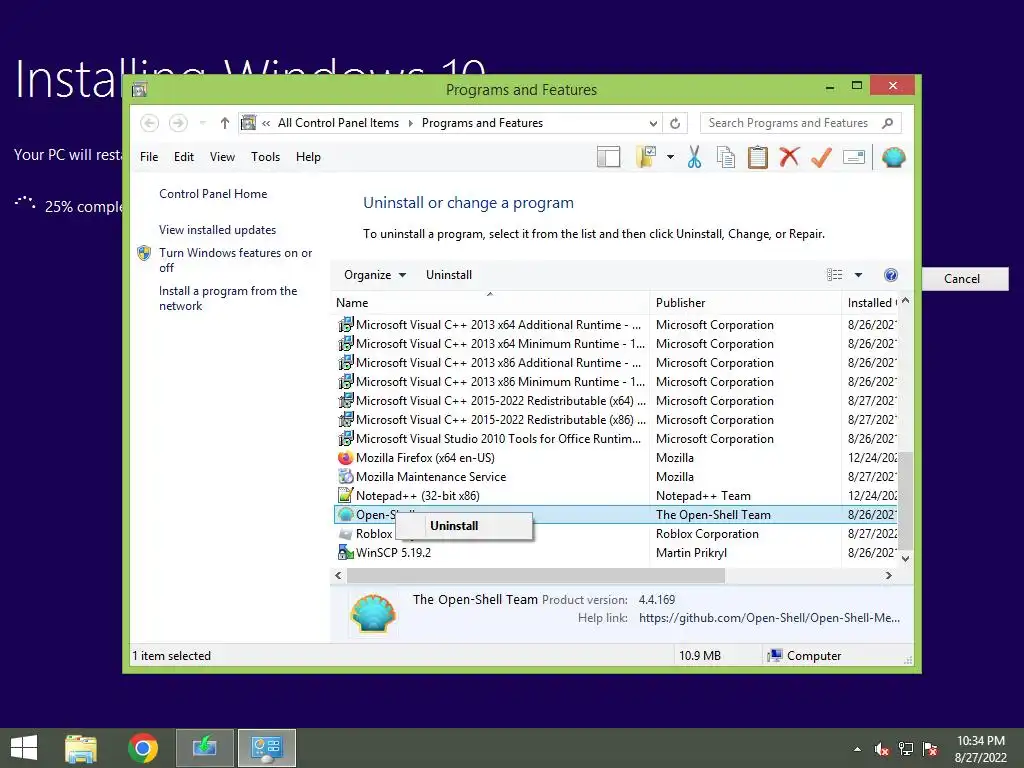Go up one level with Up arrow
Viewport: 1024px width, 768px height.
[x=225, y=123]
